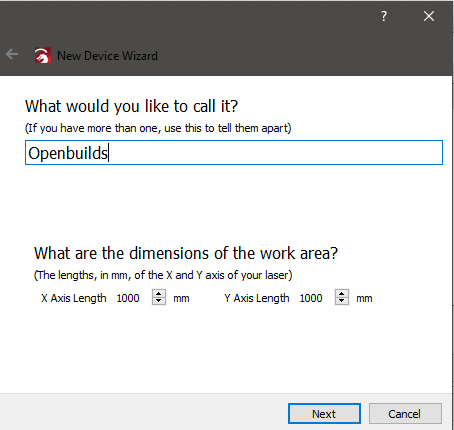Increase Y Axis Length with the up arrow

[x=342, y=293]
